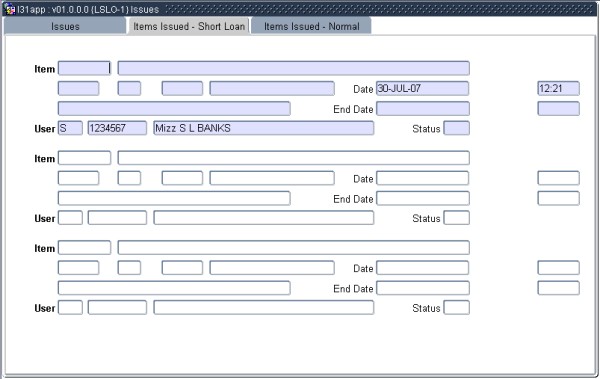Screen dimensions: 600x379
Task: Click the item description field in the second record
Action: (293, 158)
